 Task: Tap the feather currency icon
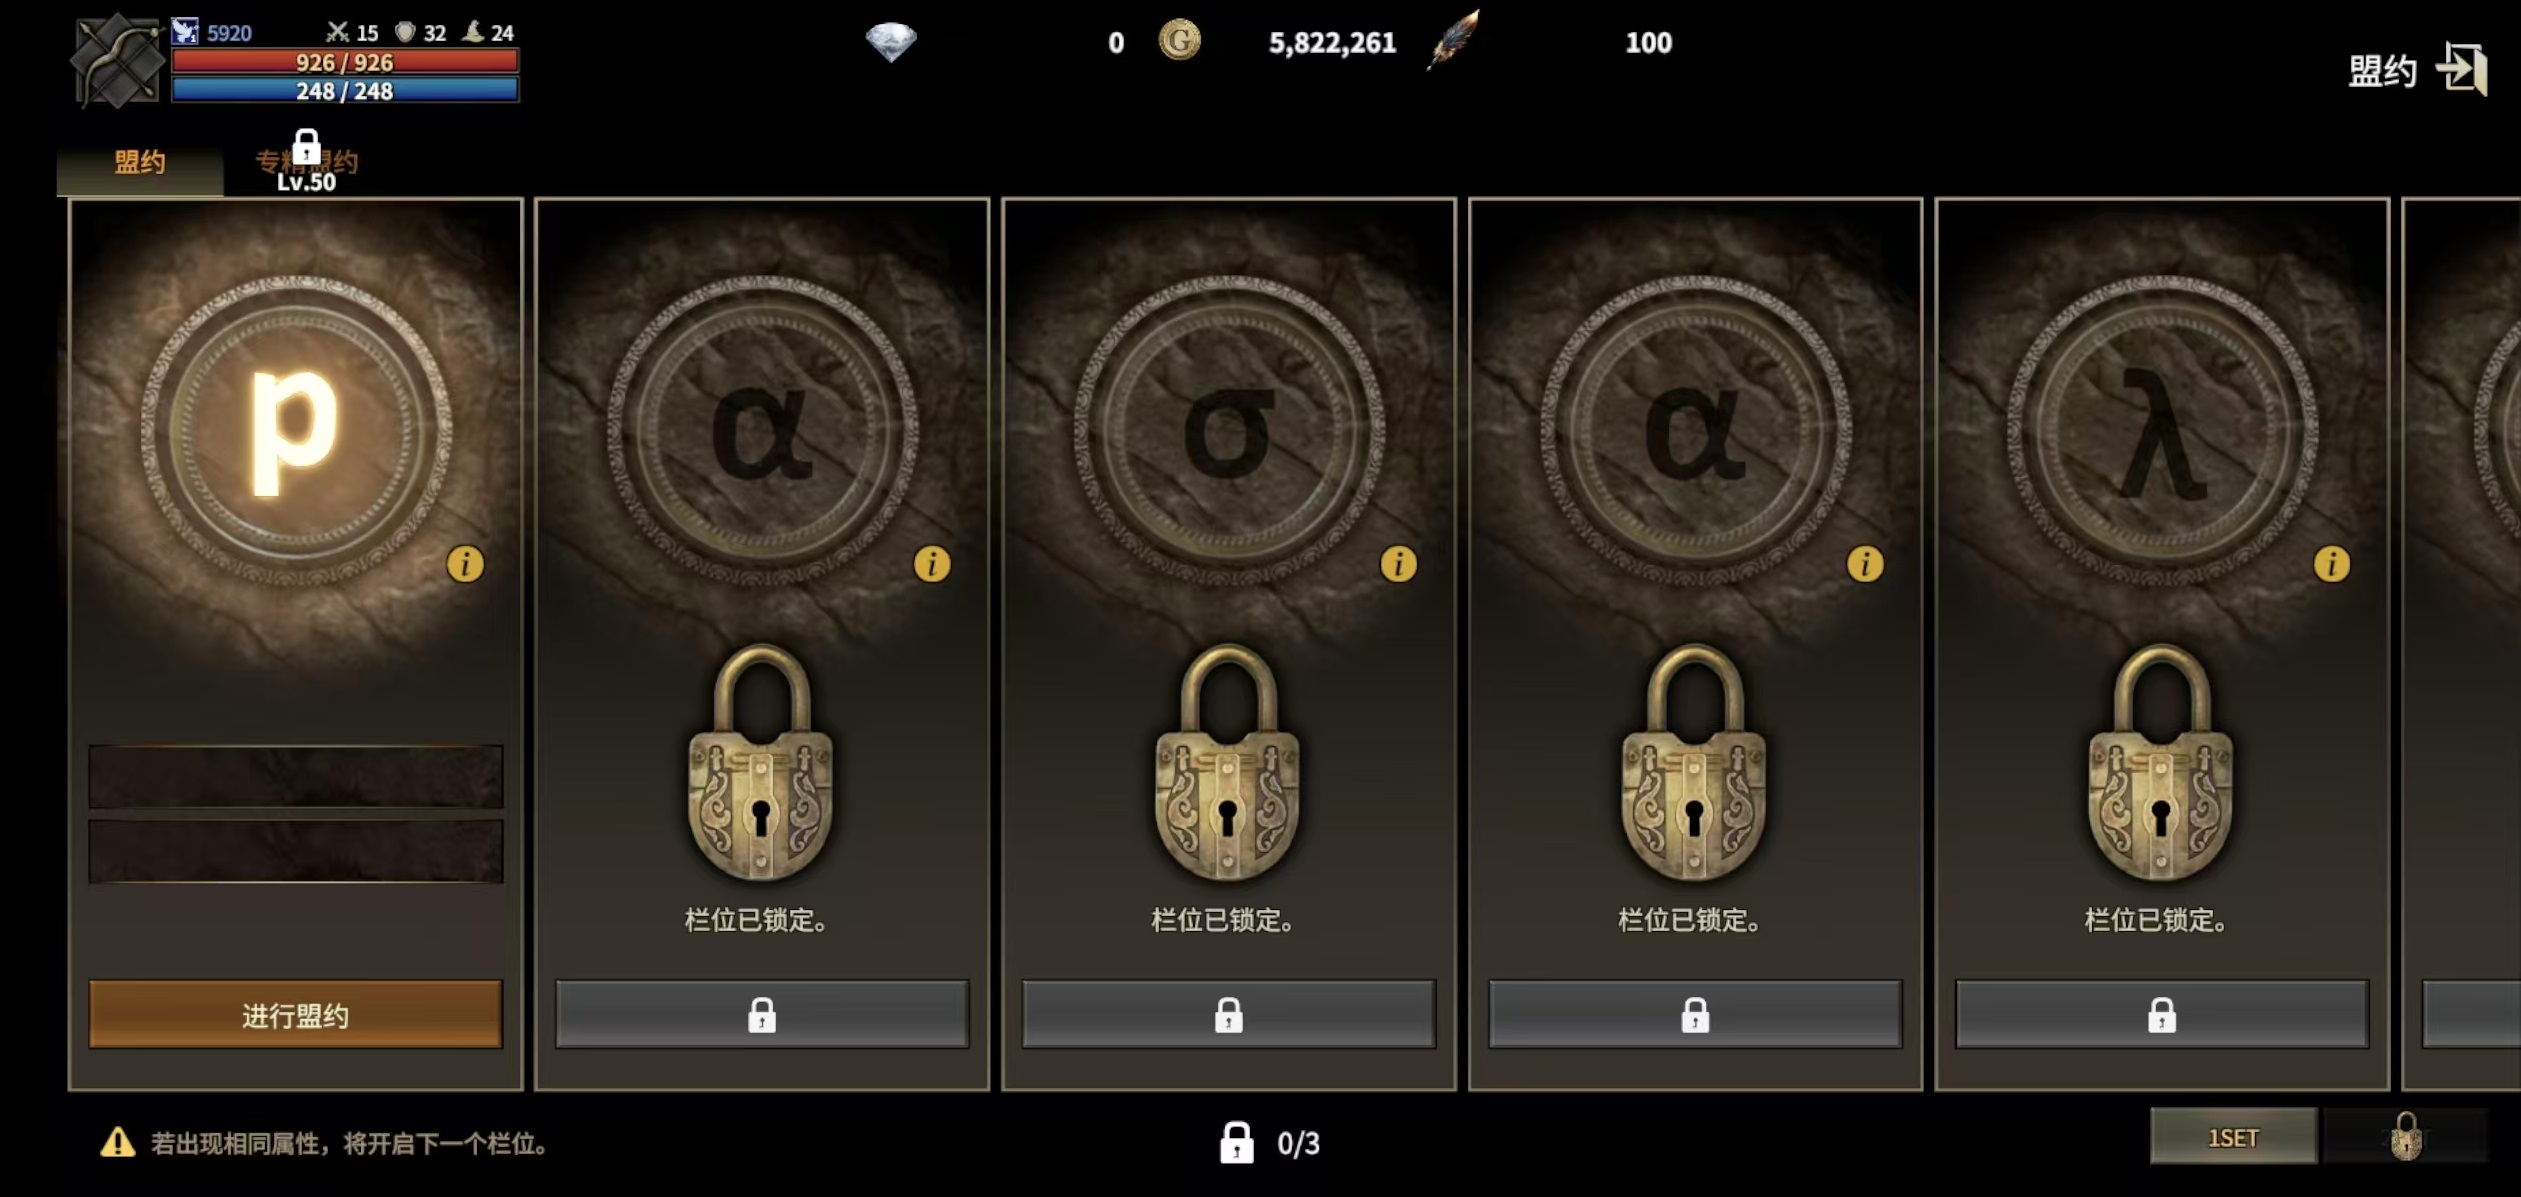tap(1453, 40)
